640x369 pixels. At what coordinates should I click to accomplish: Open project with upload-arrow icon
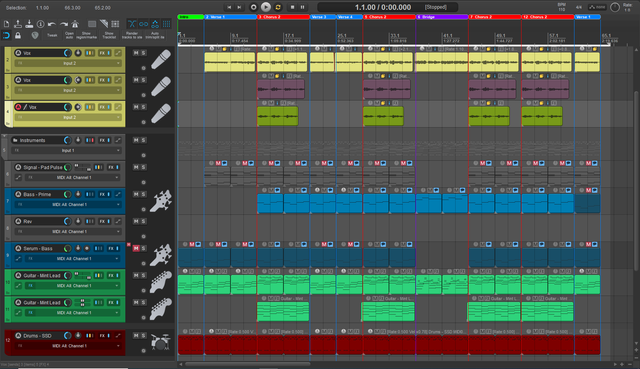[x=18, y=24]
